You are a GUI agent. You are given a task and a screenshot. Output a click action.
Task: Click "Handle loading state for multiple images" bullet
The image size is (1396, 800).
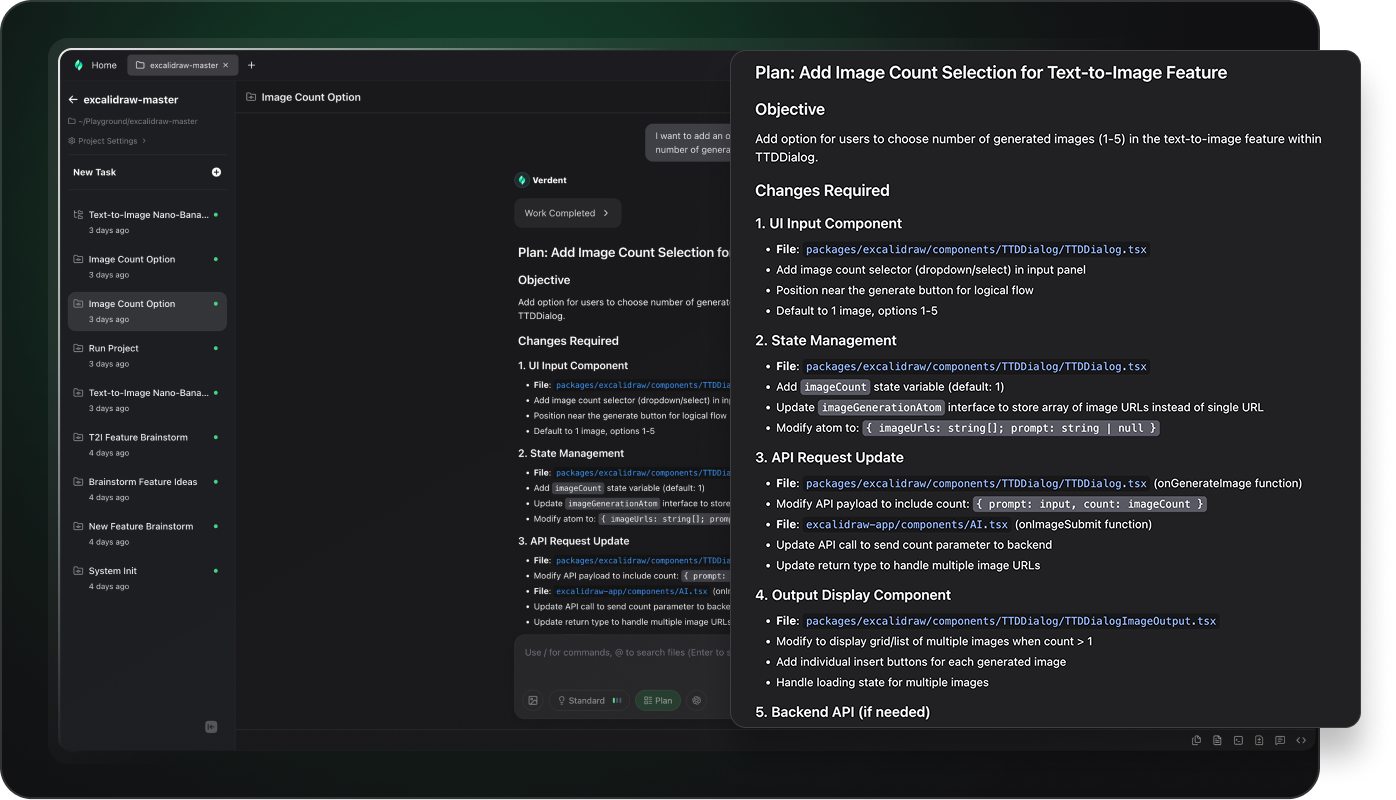tap(882, 682)
